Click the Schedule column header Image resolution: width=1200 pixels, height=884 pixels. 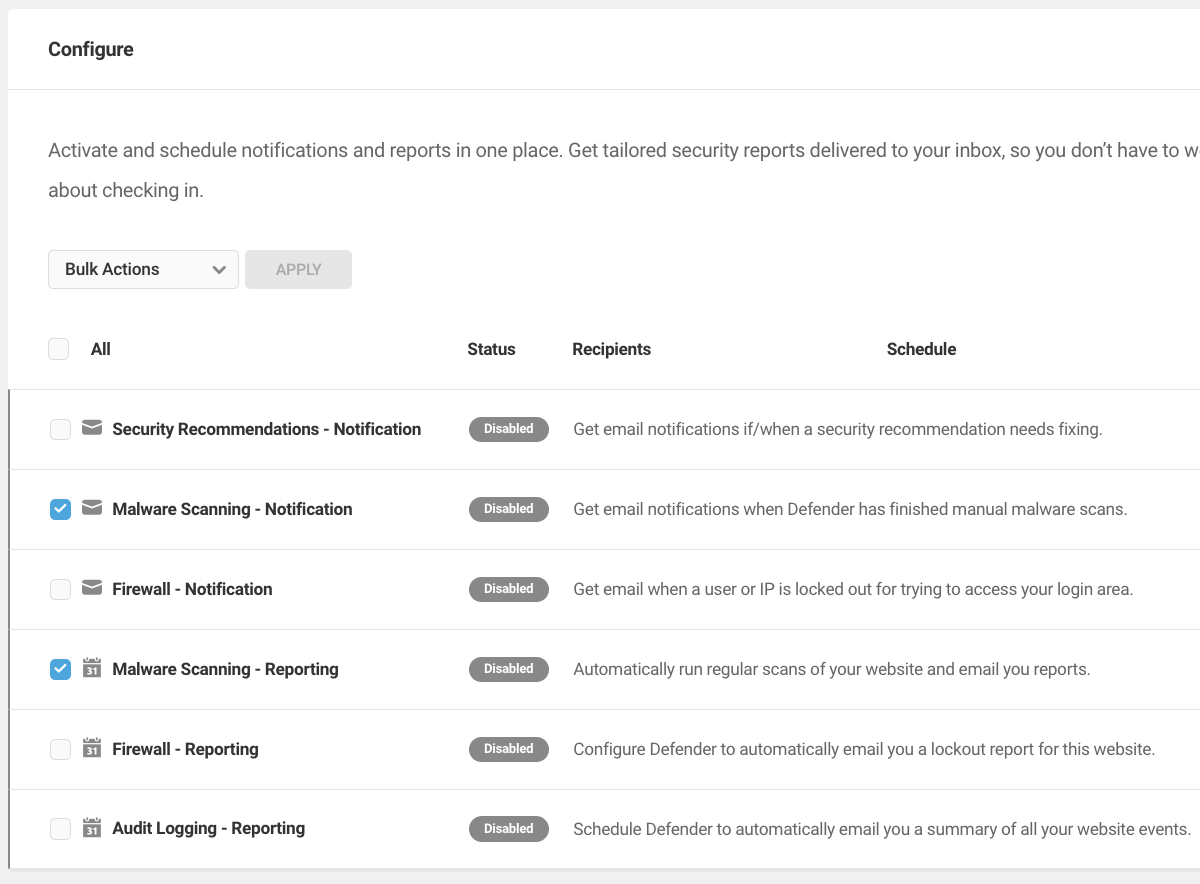point(921,348)
